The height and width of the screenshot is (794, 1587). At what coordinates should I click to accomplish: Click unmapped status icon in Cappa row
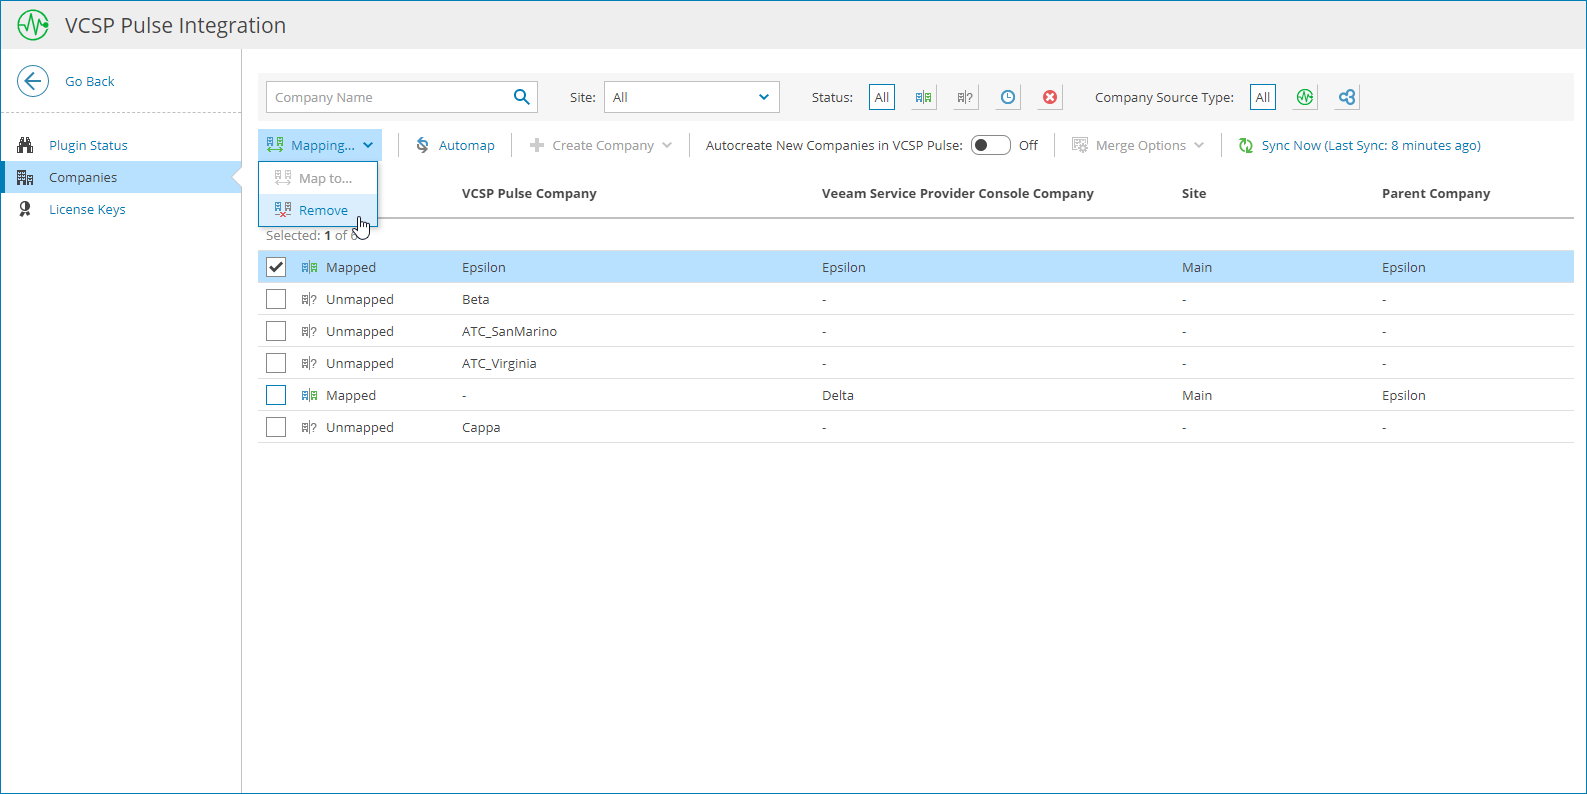[309, 427]
